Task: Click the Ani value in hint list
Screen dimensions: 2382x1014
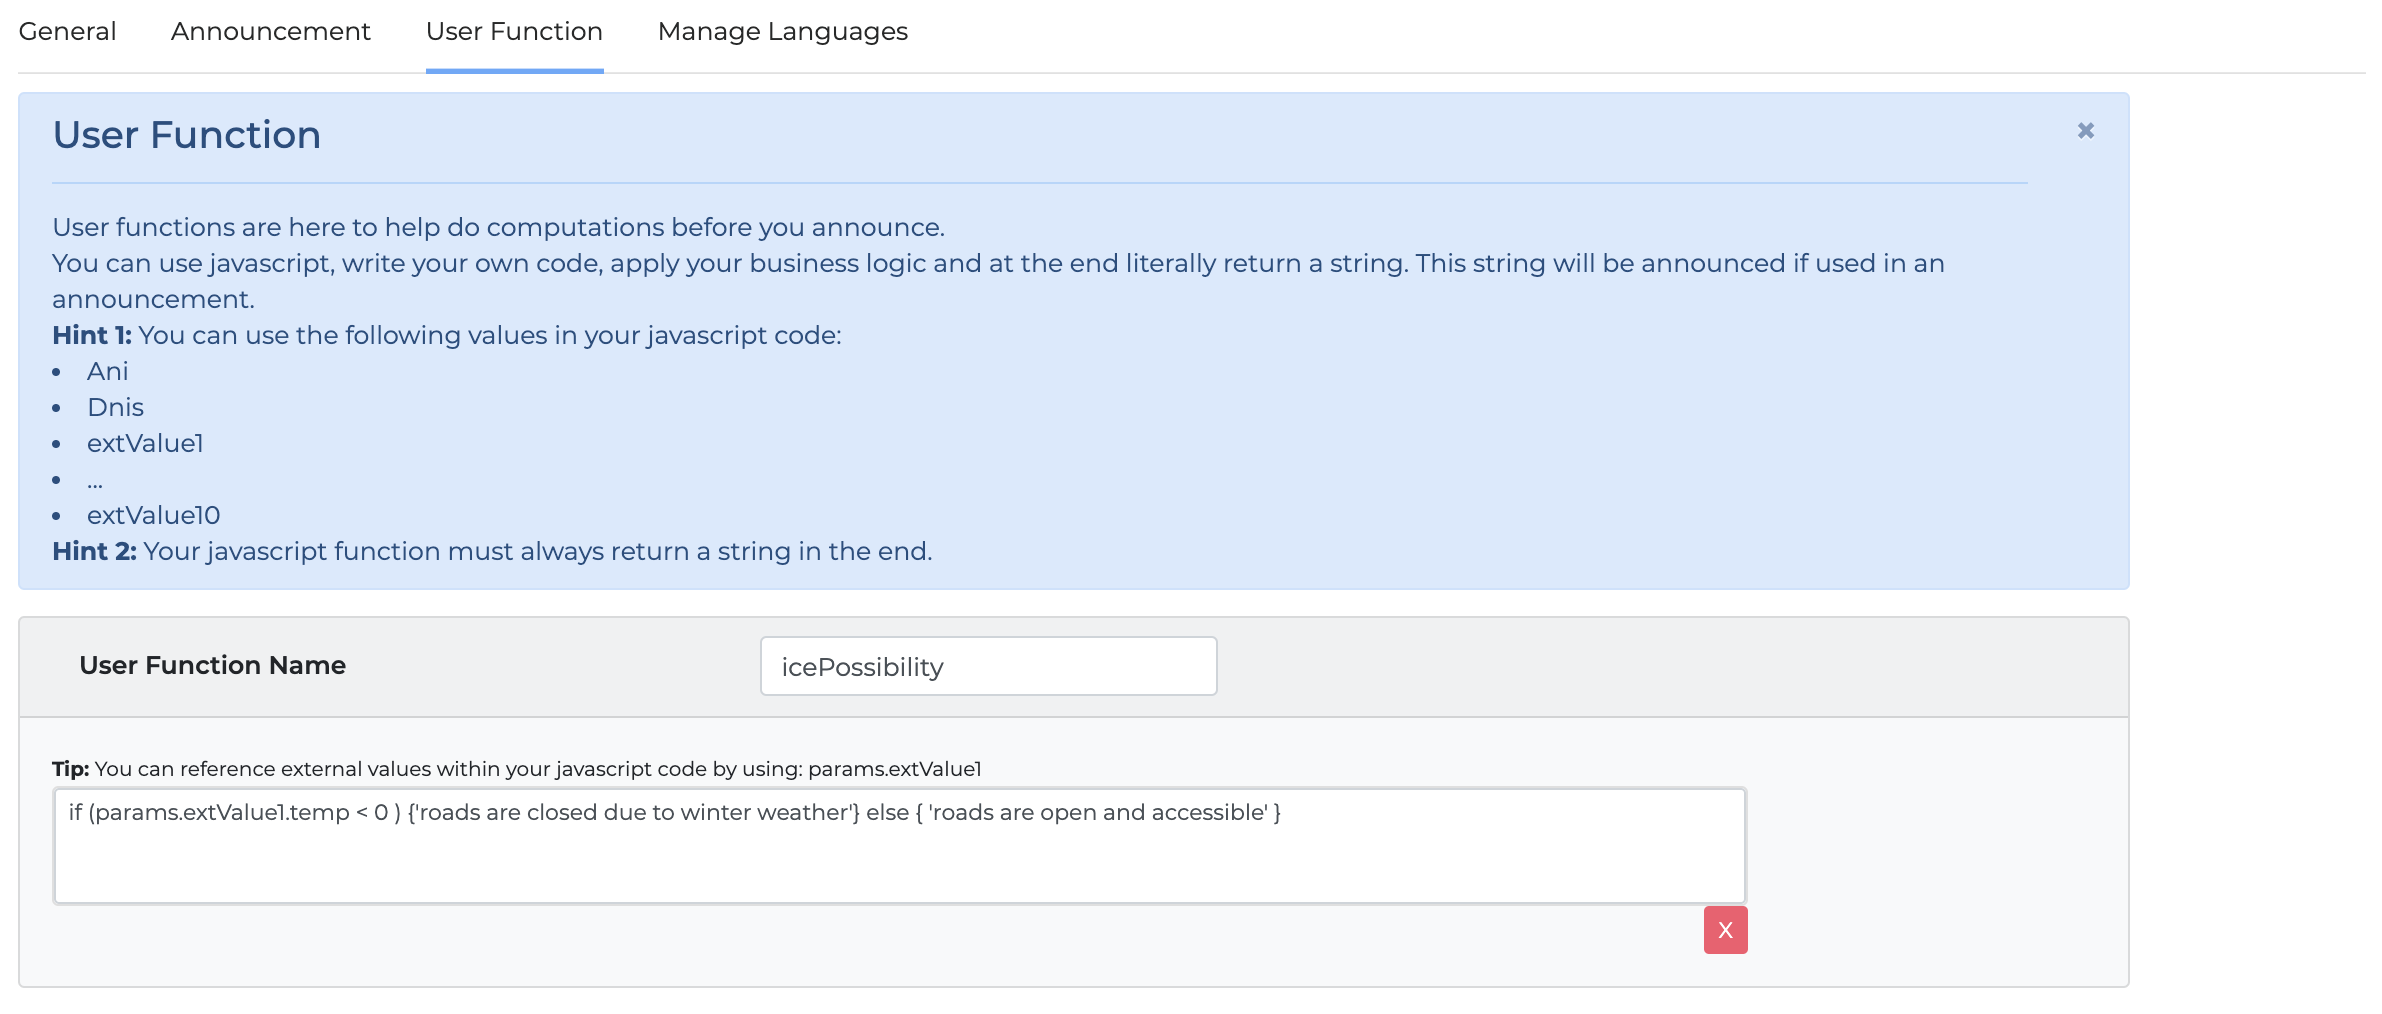Action: tap(108, 372)
